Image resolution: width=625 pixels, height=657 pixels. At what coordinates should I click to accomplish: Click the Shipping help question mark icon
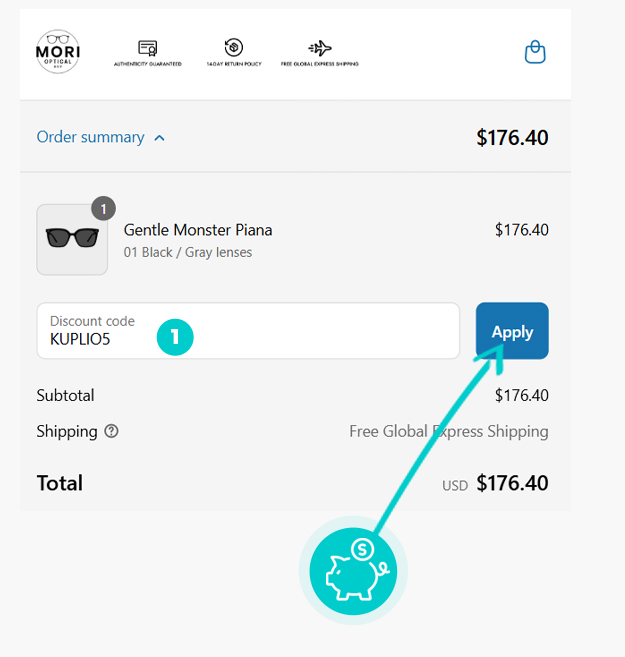(x=111, y=431)
